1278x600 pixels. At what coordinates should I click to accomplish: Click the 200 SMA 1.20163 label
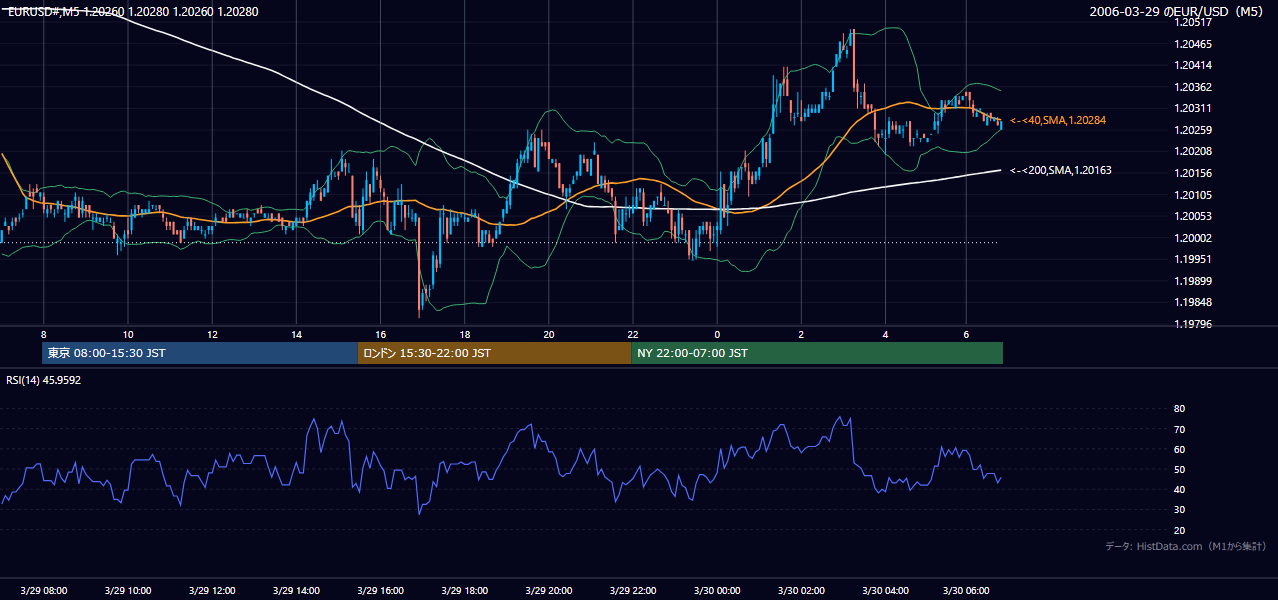[x=1061, y=170]
